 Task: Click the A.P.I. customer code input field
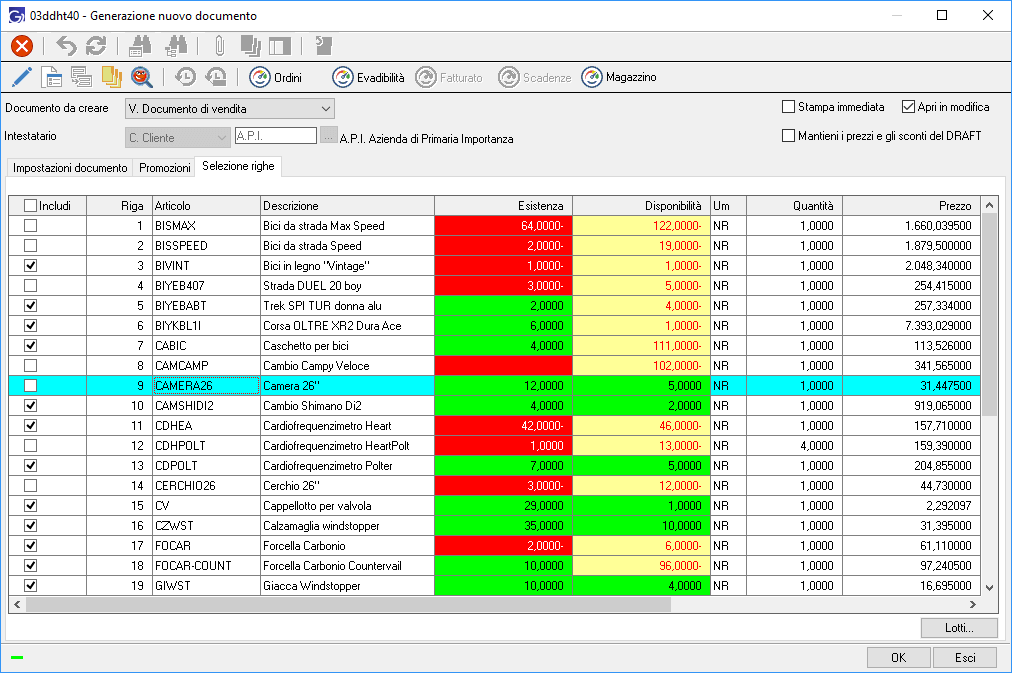(x=276, y=136)
